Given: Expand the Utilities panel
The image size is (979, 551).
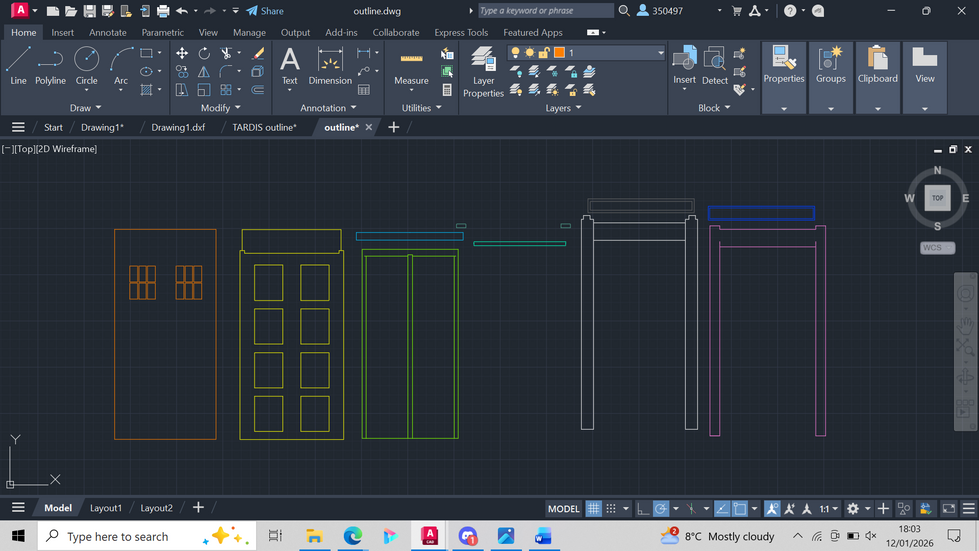Looking at the screenshot, I should (x=421, y=108).
